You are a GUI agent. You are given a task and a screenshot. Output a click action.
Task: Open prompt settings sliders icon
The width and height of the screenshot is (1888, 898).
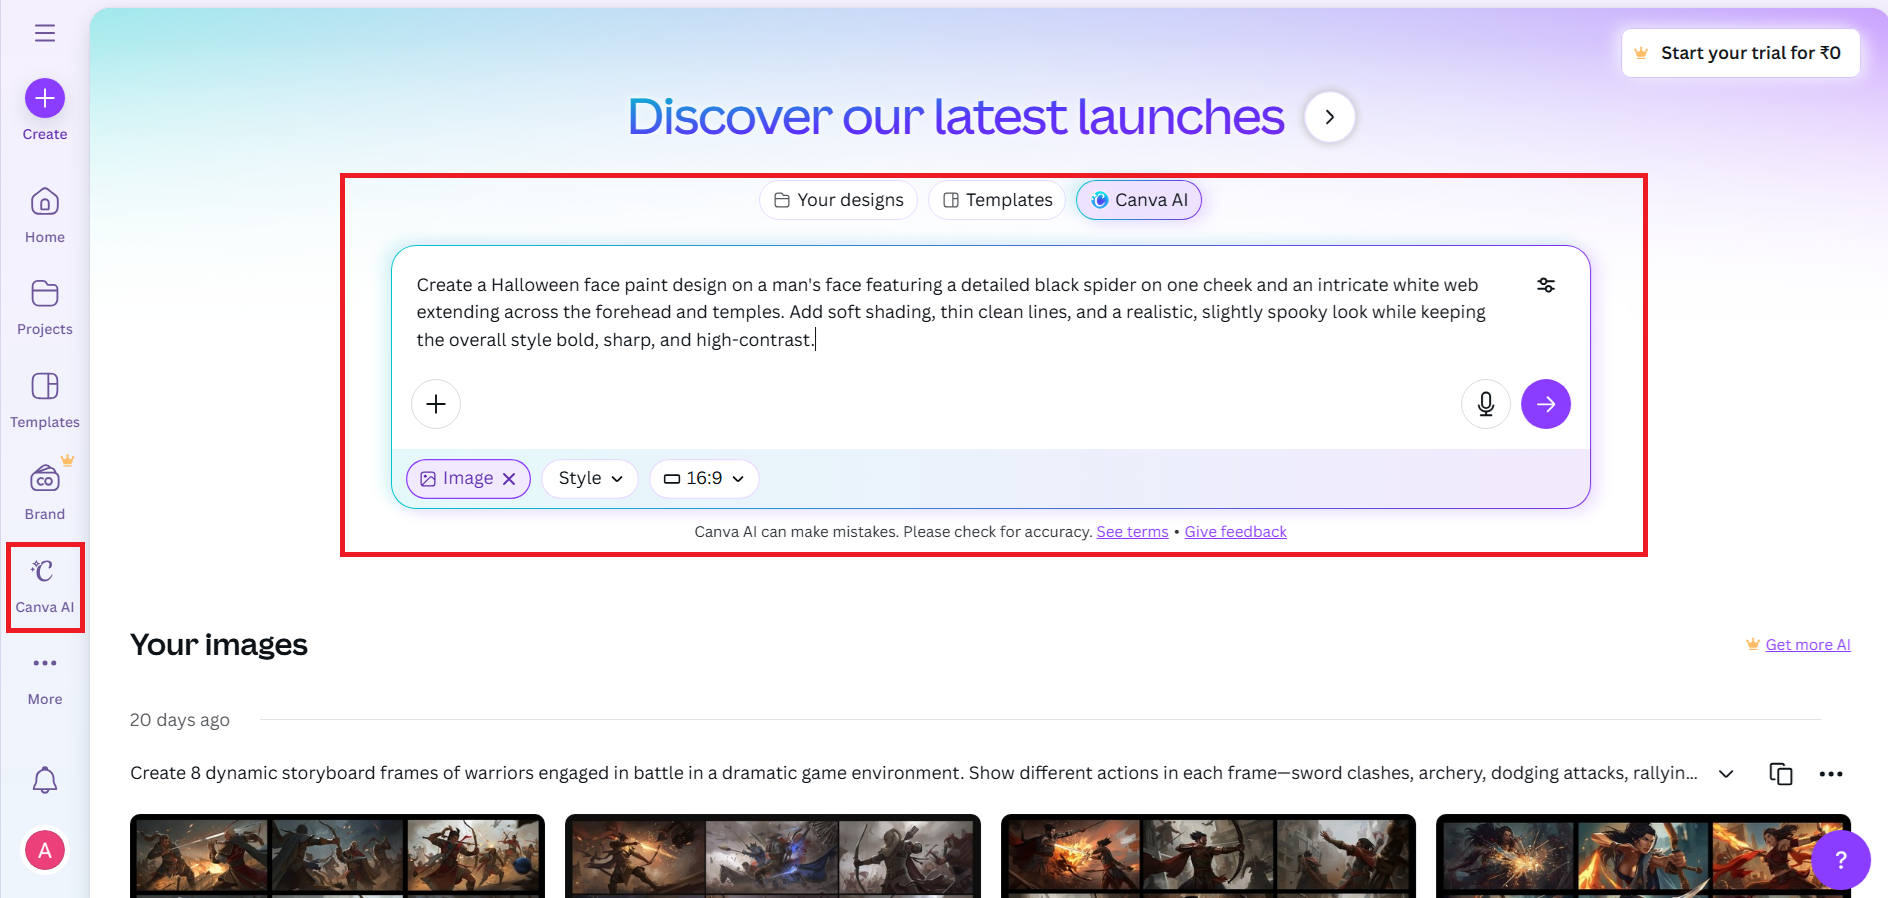point(1546,285)
